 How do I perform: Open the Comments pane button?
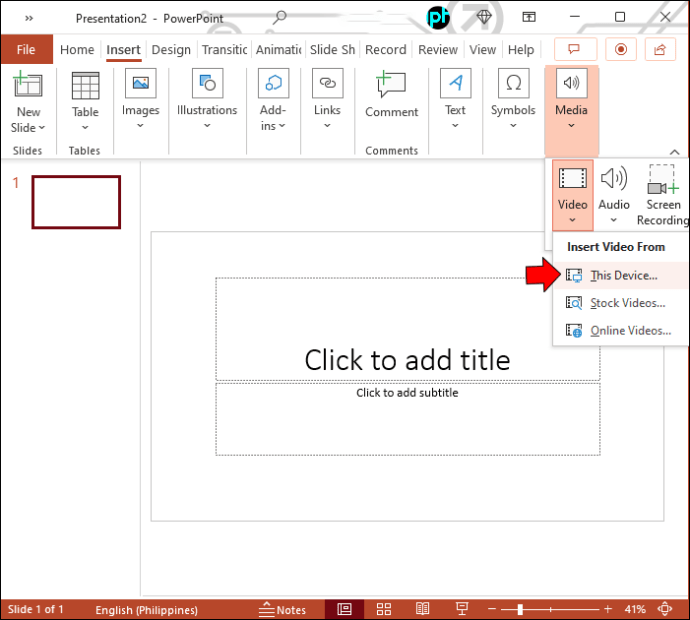click(575, 49)
